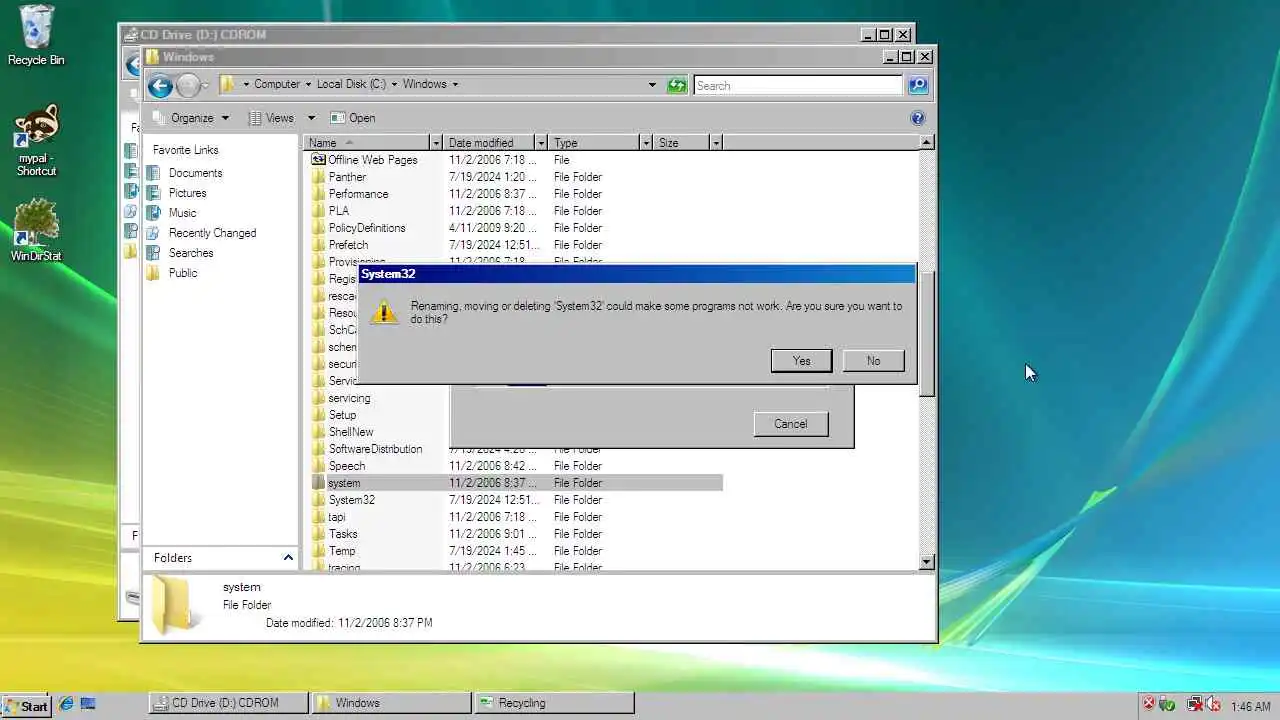Open Name column filter dropdown
The width and height of the screenshot is (1280, 720).
pyautogui.click(x=435, y=143)
